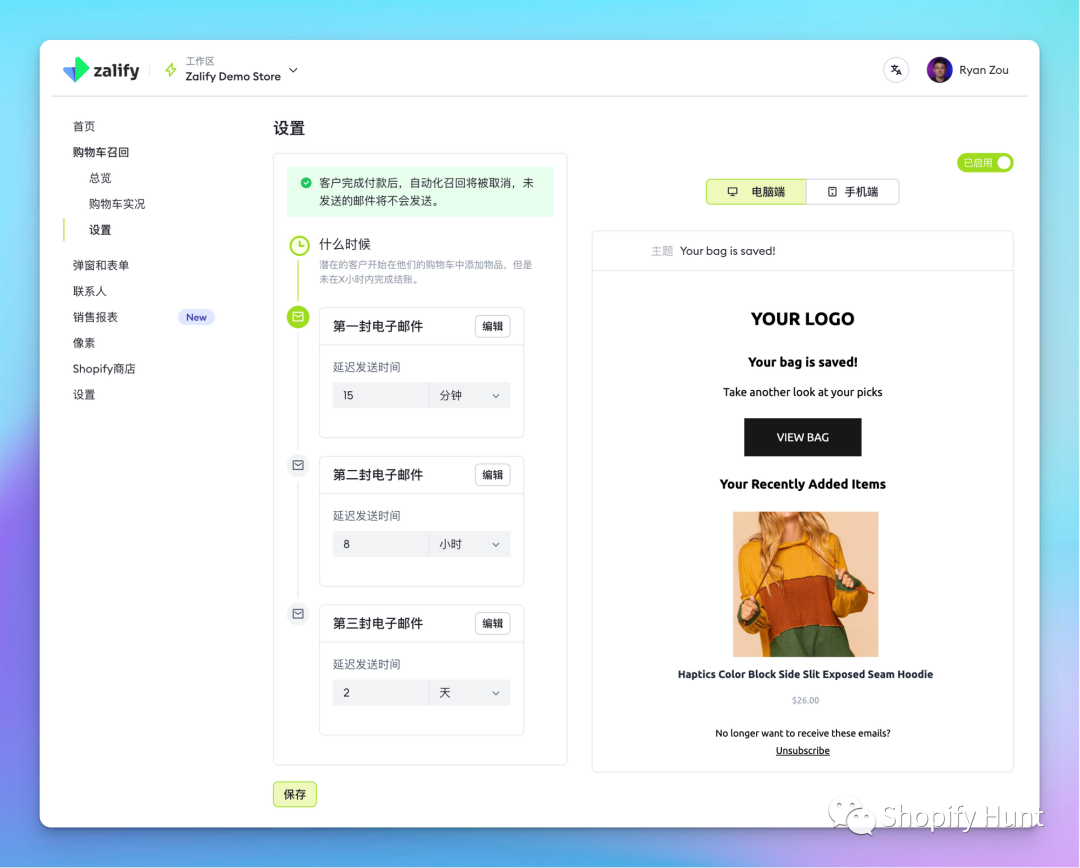
Task: Click the Unsubscribe link
Action: [802, 750]
